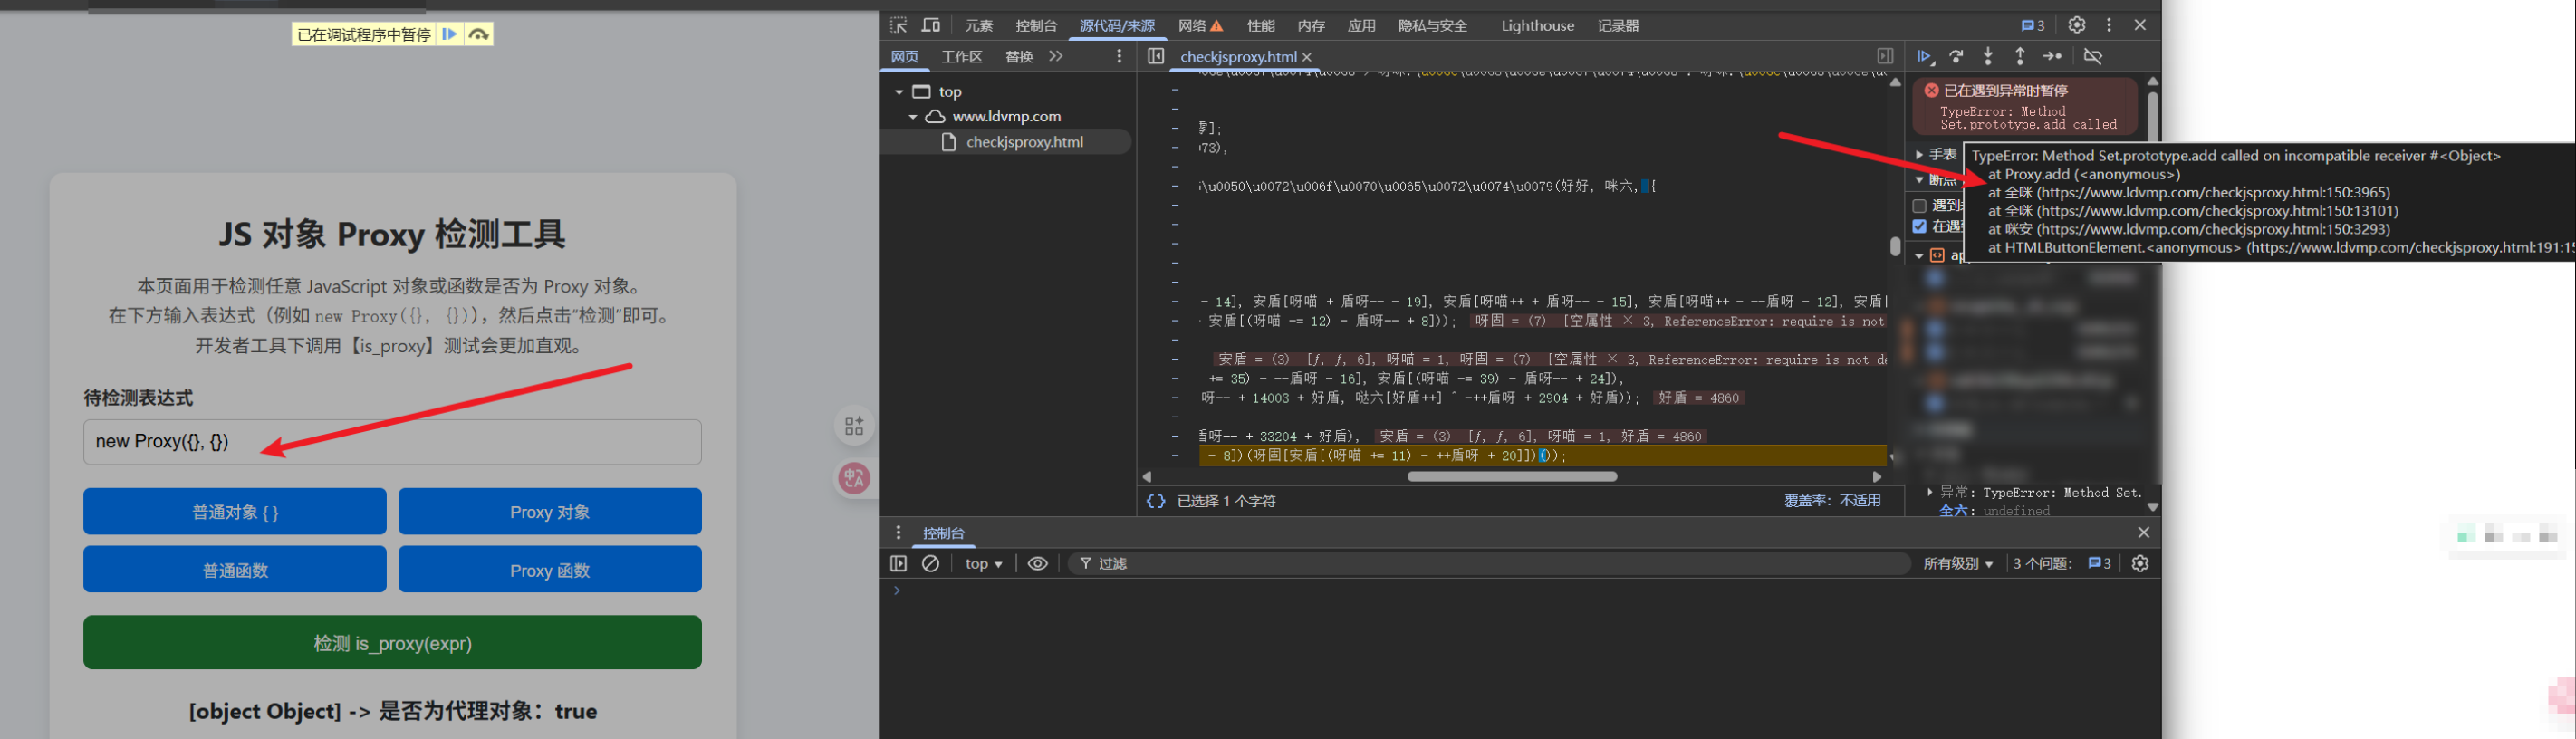
Task: Resume script execution in debugger toolbar
Action: (x=1924, y=56)
